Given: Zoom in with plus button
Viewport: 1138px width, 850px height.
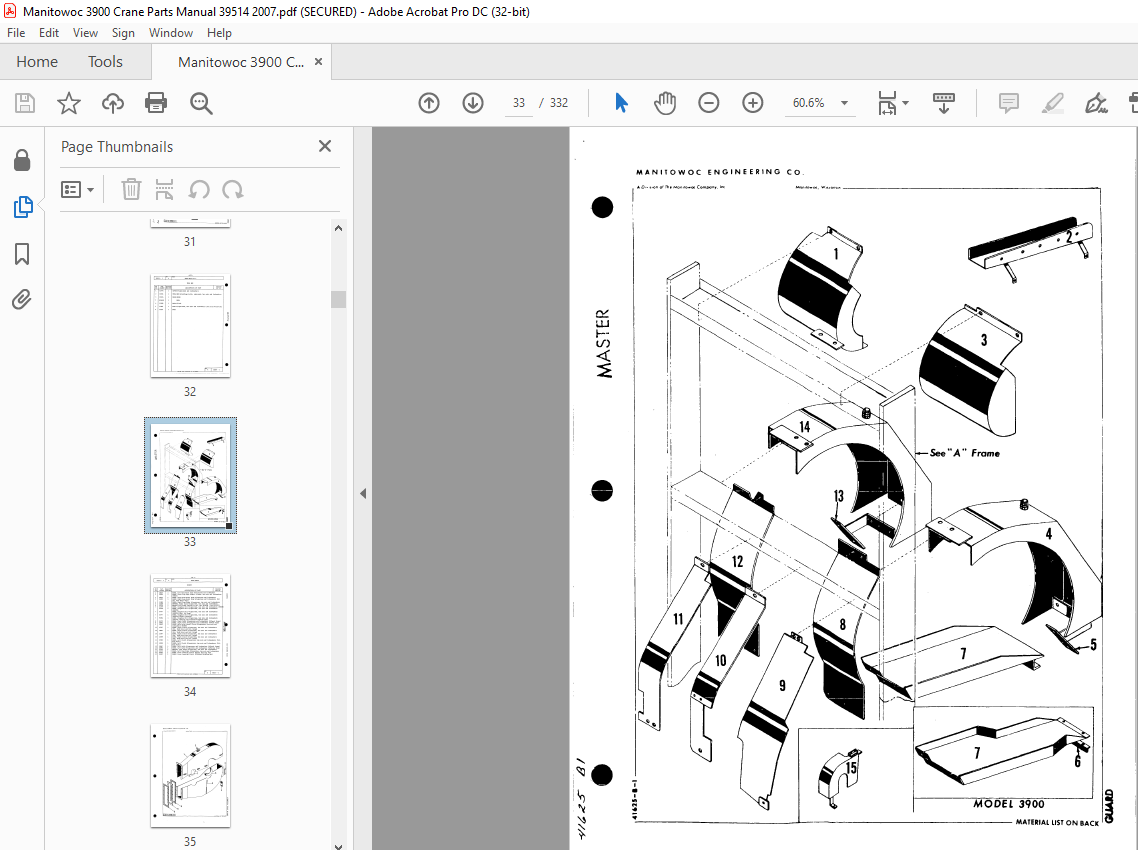Looking at the screenshot, I should coord(753,103).
